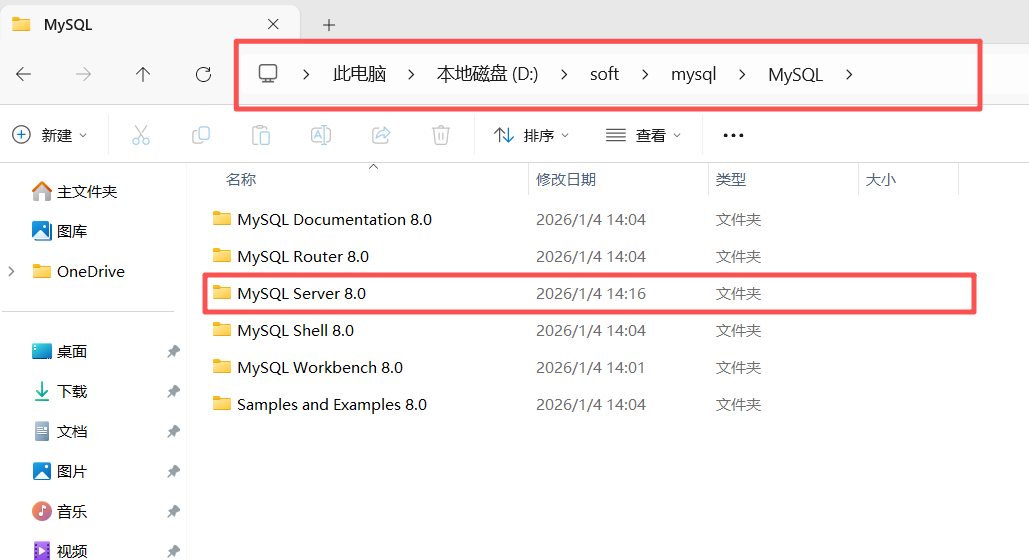Open the three-dots more options menu
The image size is (1029, 560).
click(x=733, y=135)
